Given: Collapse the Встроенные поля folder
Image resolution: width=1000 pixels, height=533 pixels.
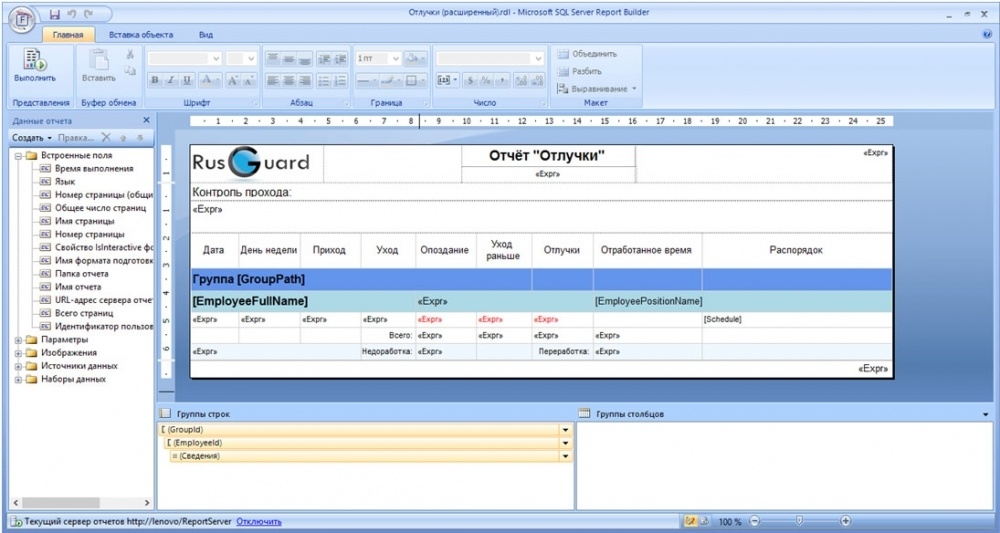Looking at the screenshot, I should click(x=18, y=156).
